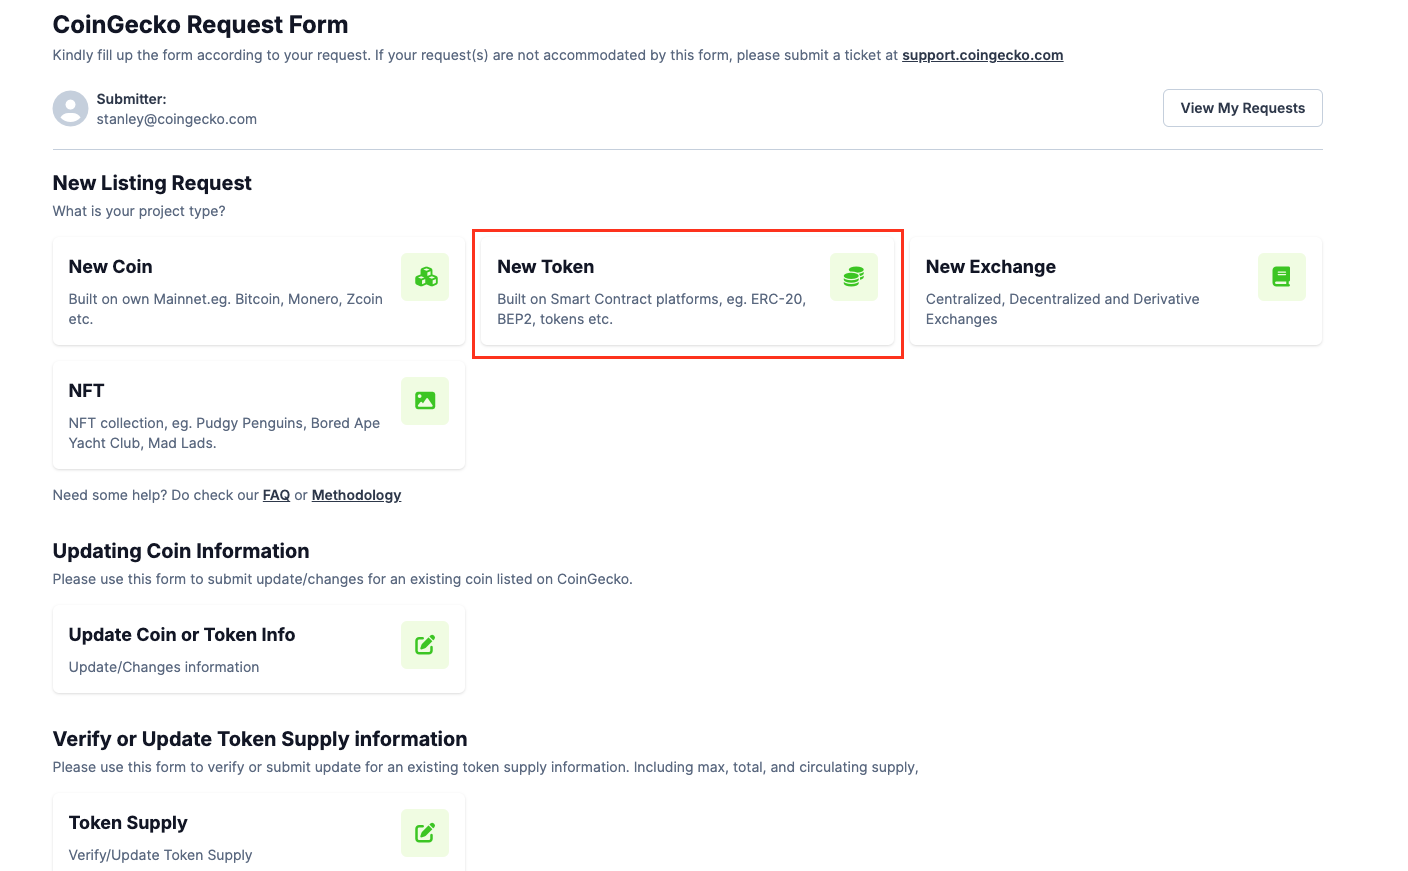The image size is (1408, 871).
Task: Click the Updating Coin Information heading
Action: 181,551
